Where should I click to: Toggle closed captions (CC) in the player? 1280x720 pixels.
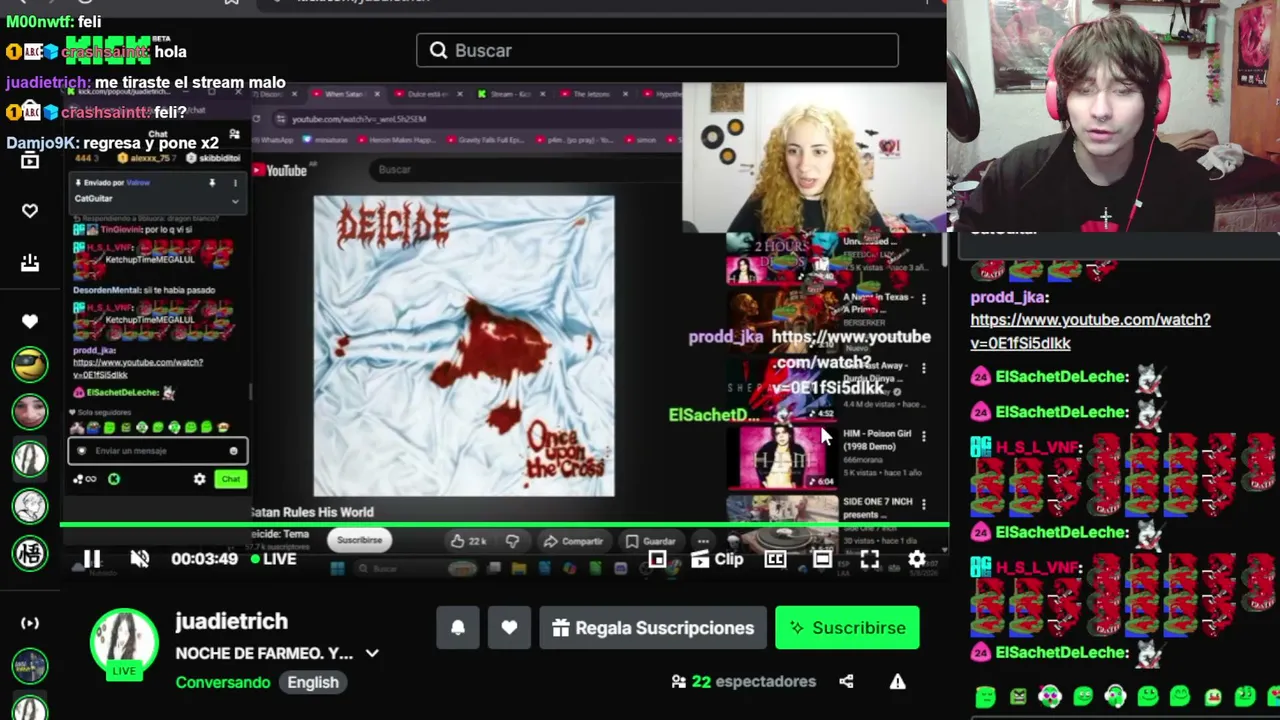tap(775, 559)
